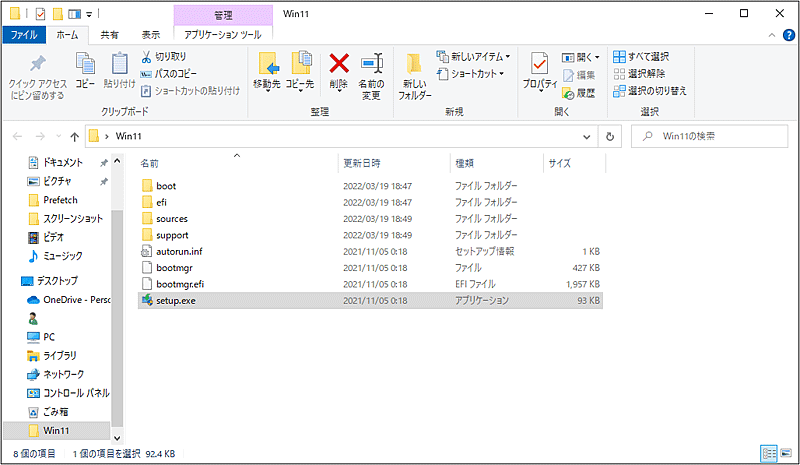800x465 pixels.
Task: Pin to Quick Access with pushpin icon
Action: click(x=37, y=76)
